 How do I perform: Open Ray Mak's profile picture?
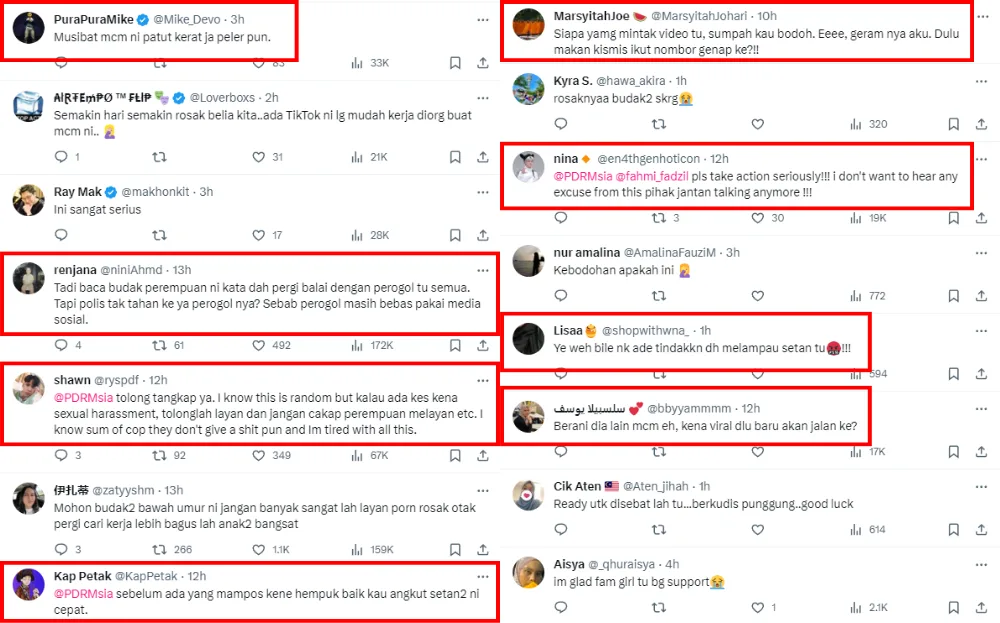click(28, 200)
